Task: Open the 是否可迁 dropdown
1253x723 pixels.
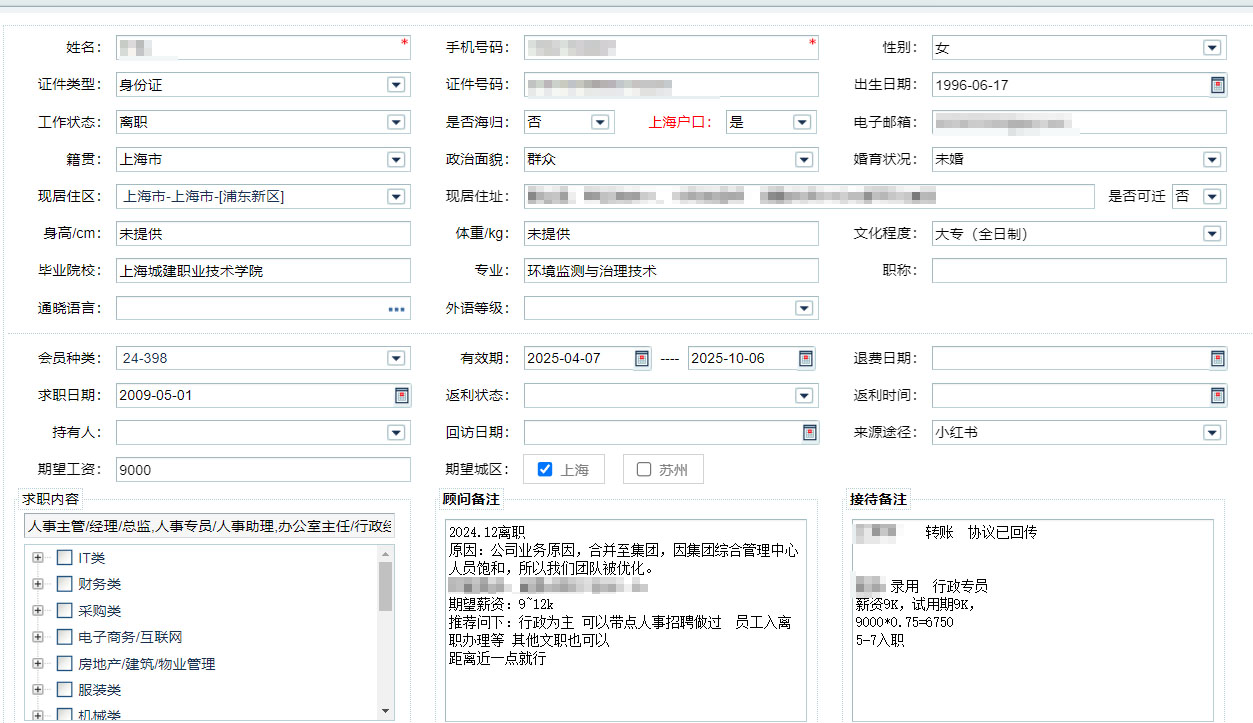Action: click(1213, 197)
